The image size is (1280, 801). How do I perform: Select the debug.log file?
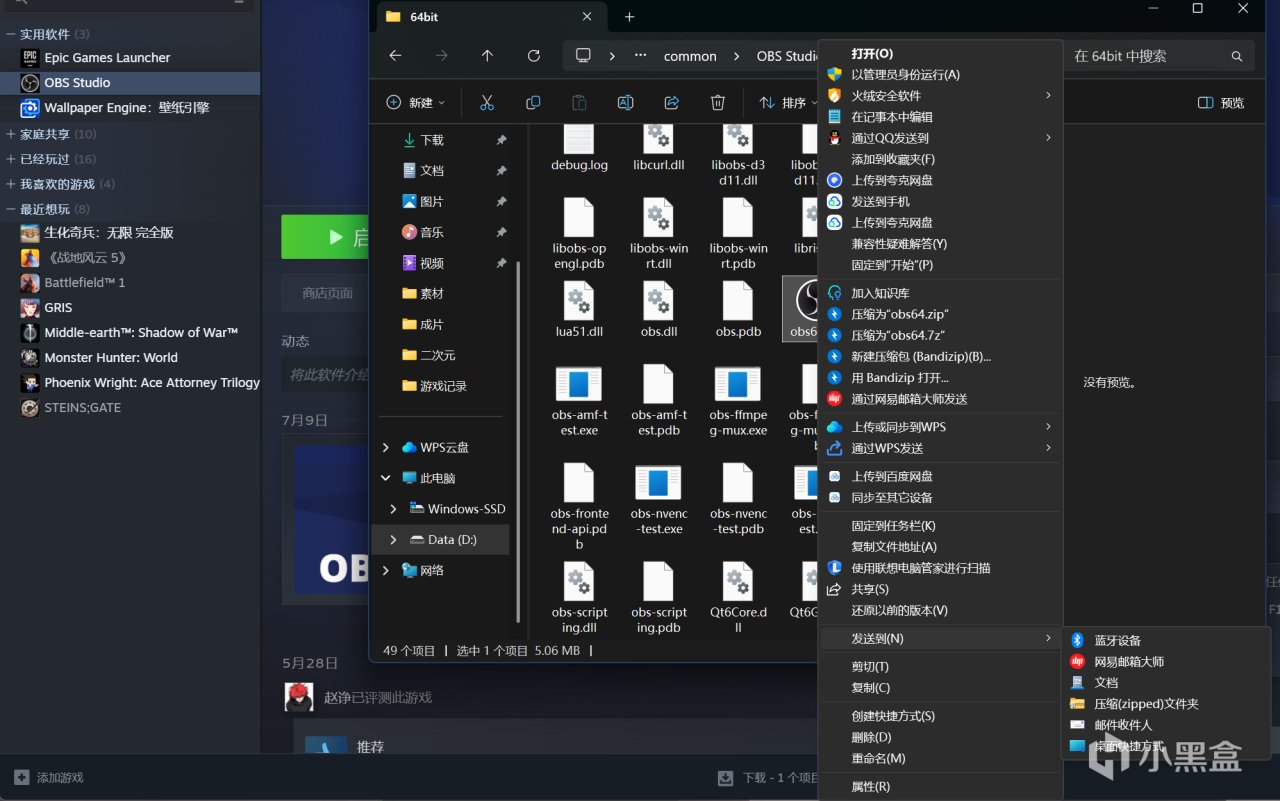coord(579,148)
